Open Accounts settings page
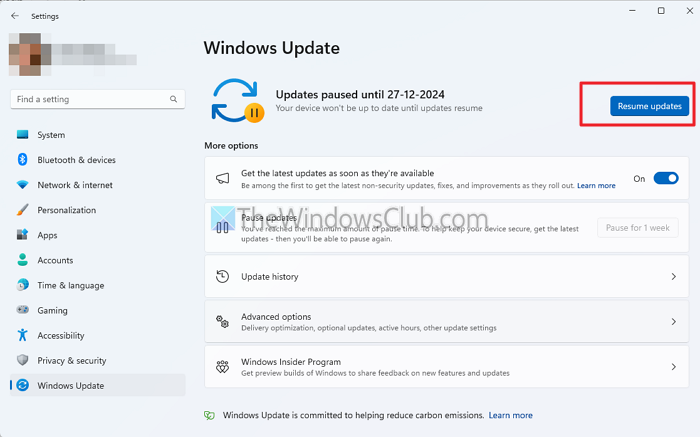The image size is (700, 437). [97, 259]
